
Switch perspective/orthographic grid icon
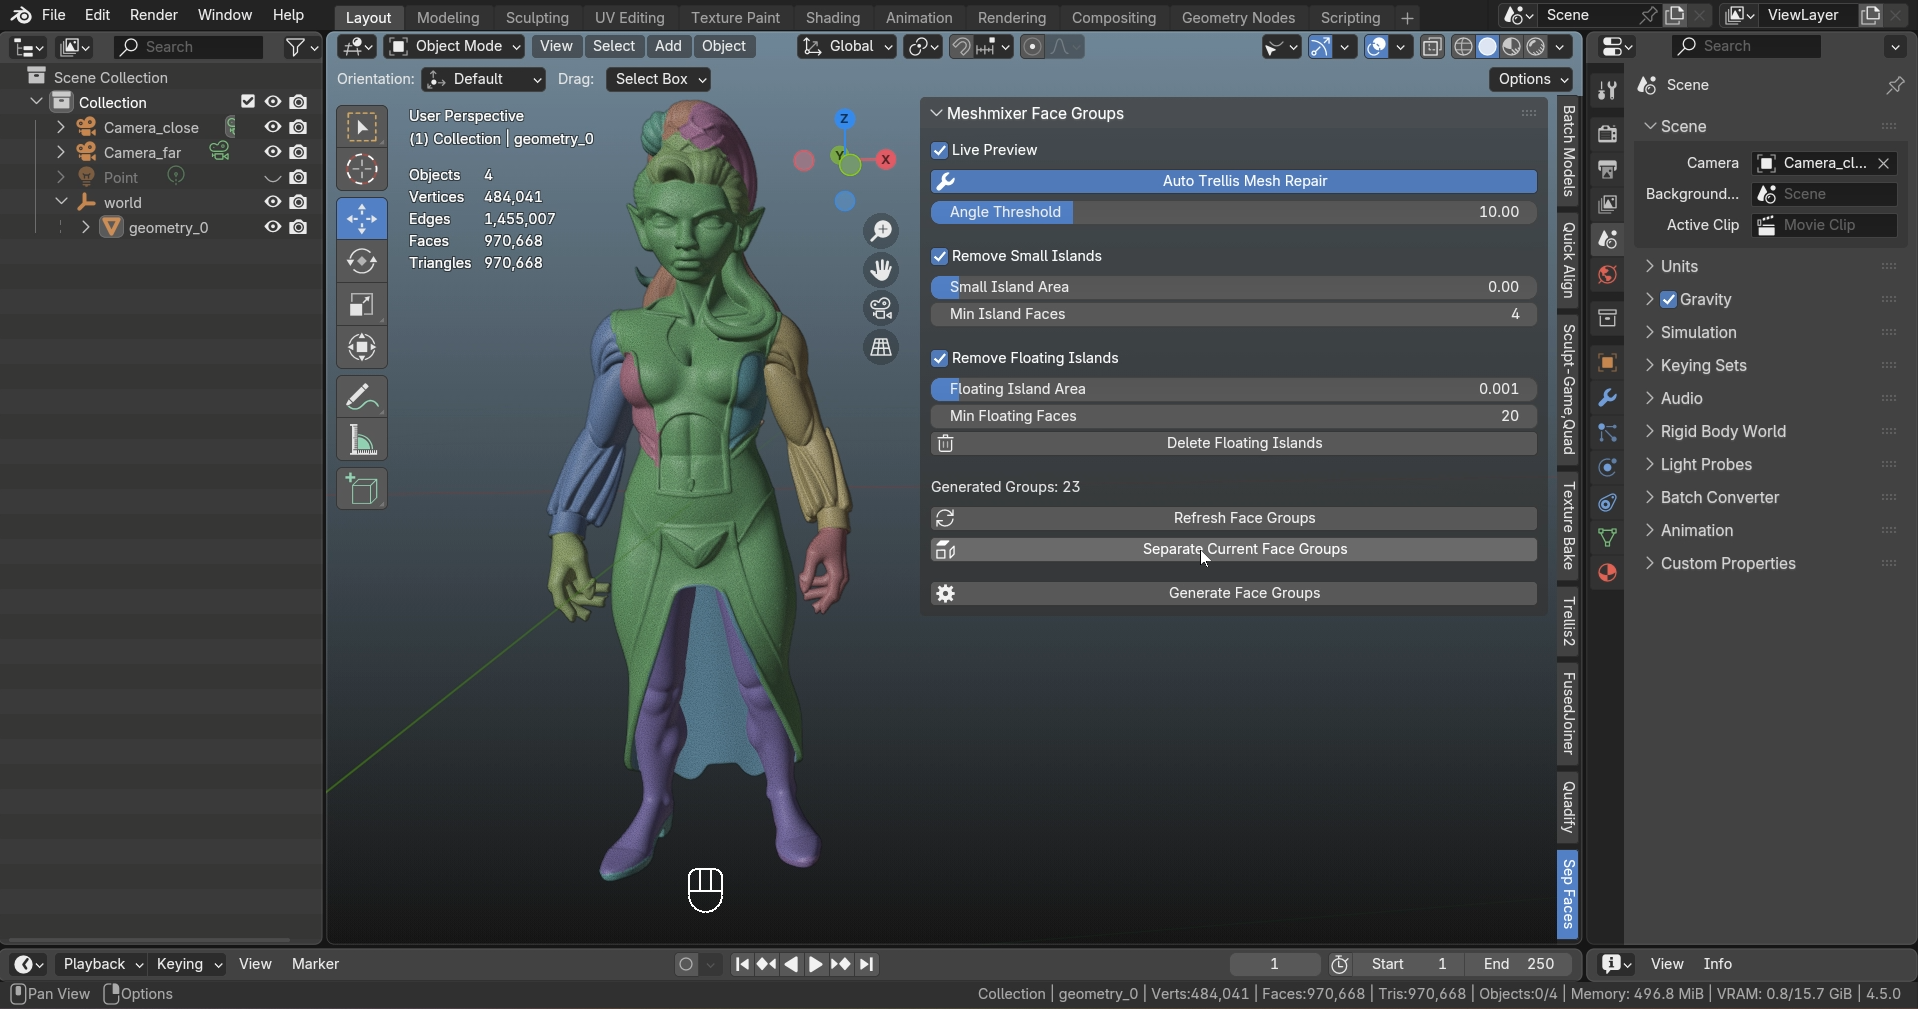click(881, 348)
